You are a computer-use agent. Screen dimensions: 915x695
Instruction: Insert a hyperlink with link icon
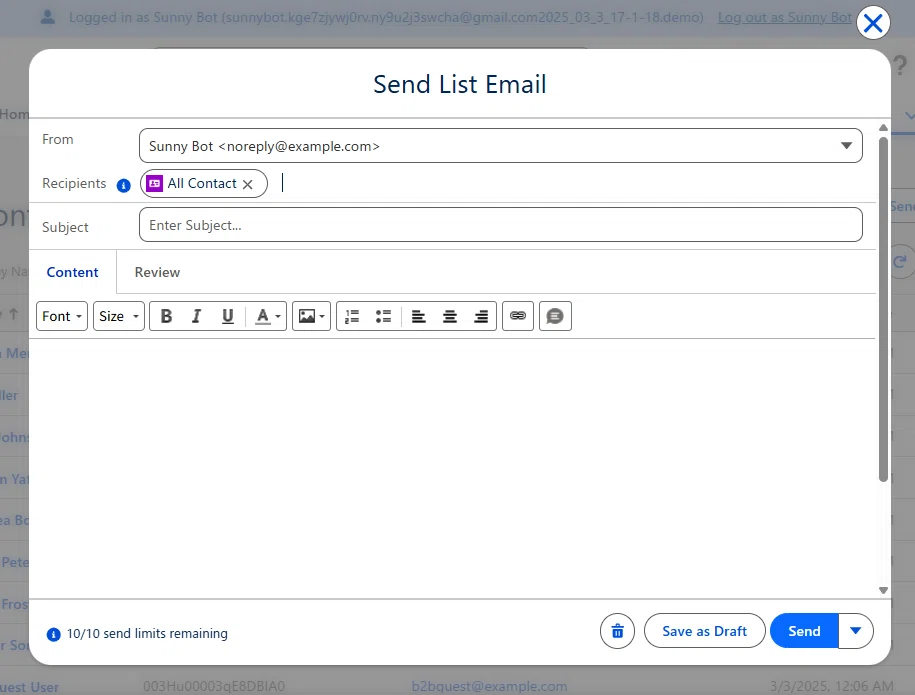518,316
